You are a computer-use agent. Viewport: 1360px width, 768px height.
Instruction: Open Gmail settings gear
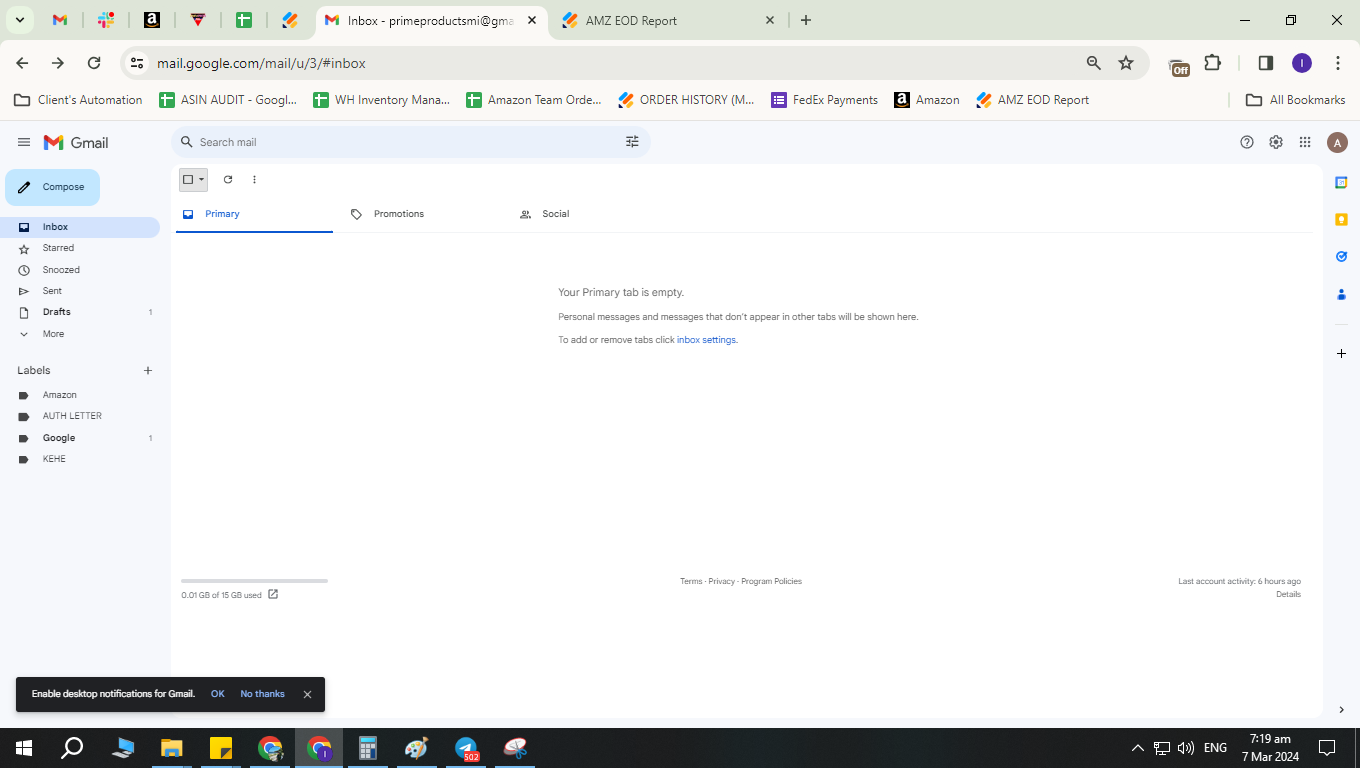tap(1276, 142)
